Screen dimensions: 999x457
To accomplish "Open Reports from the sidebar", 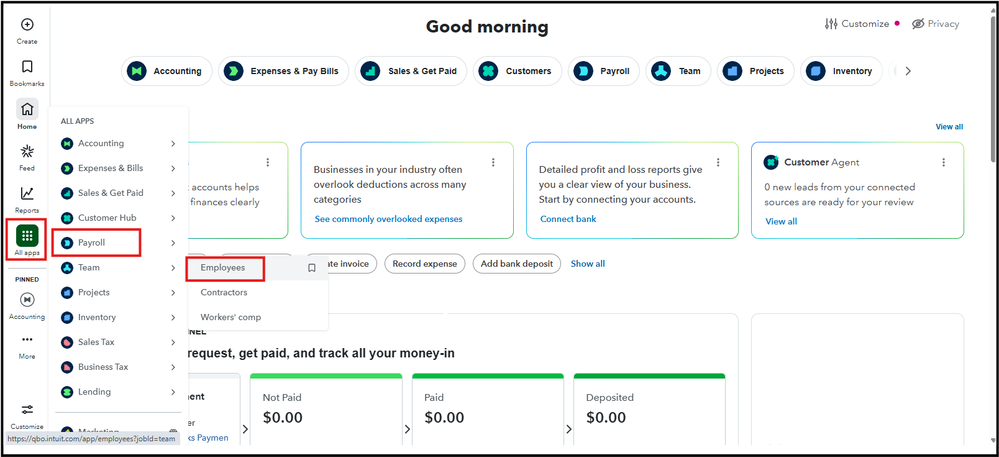I will 27,194.
